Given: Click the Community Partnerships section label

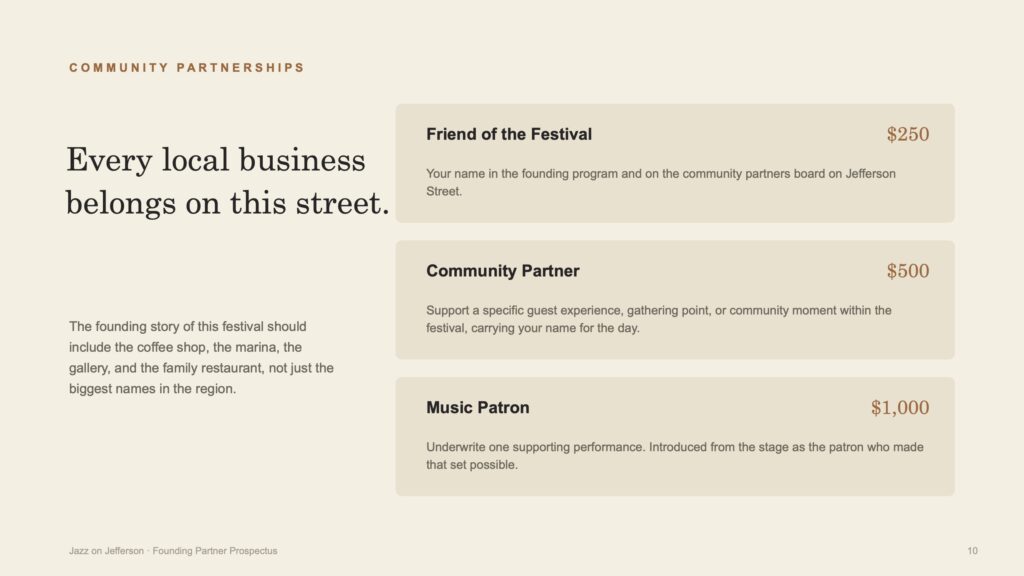Looking at the screenshot, I should pyautogui.click(x=187, y=68).
